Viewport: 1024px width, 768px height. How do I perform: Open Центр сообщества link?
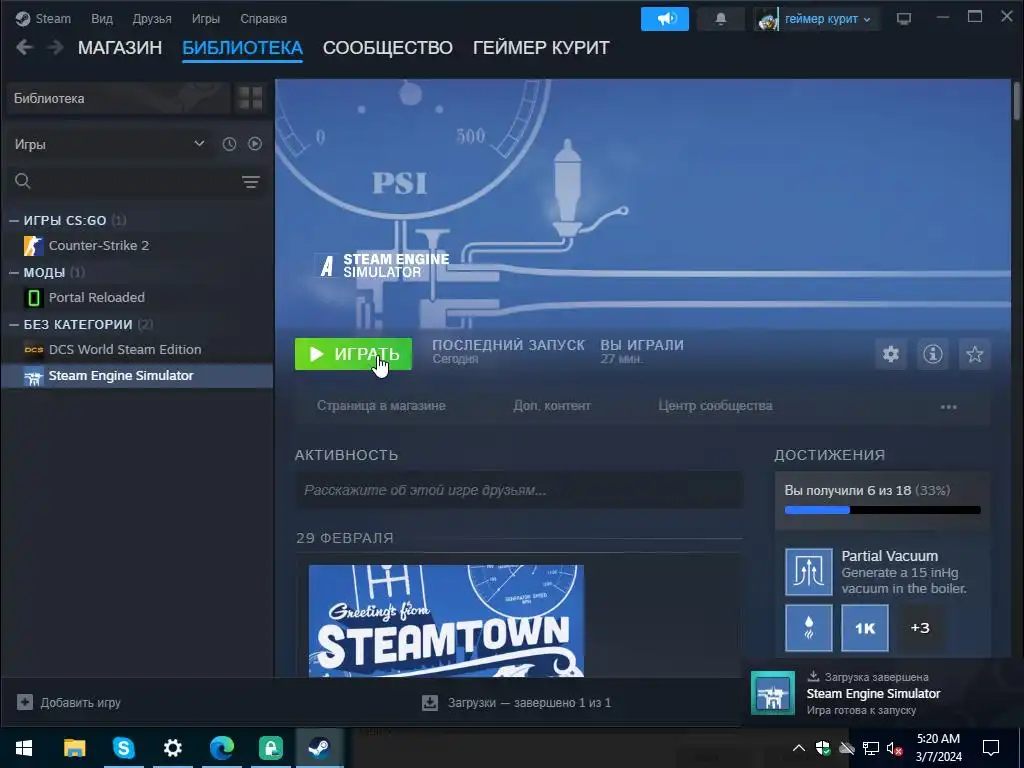pos(715,406)
